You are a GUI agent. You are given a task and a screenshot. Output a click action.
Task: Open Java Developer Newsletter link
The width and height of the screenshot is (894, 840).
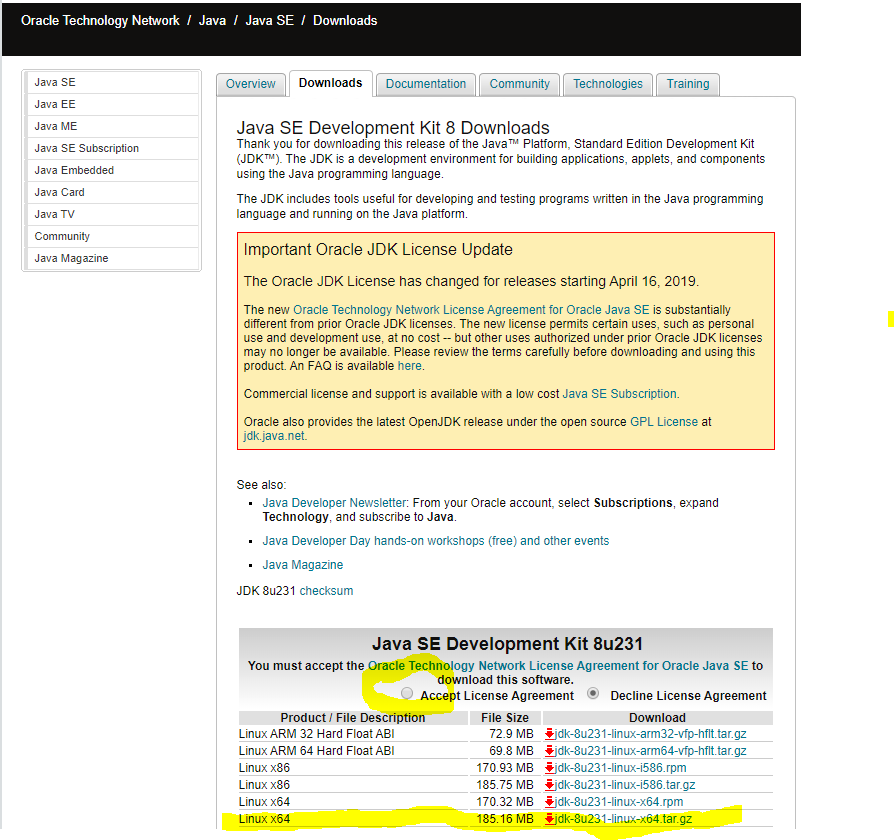[x=334, y=503]
